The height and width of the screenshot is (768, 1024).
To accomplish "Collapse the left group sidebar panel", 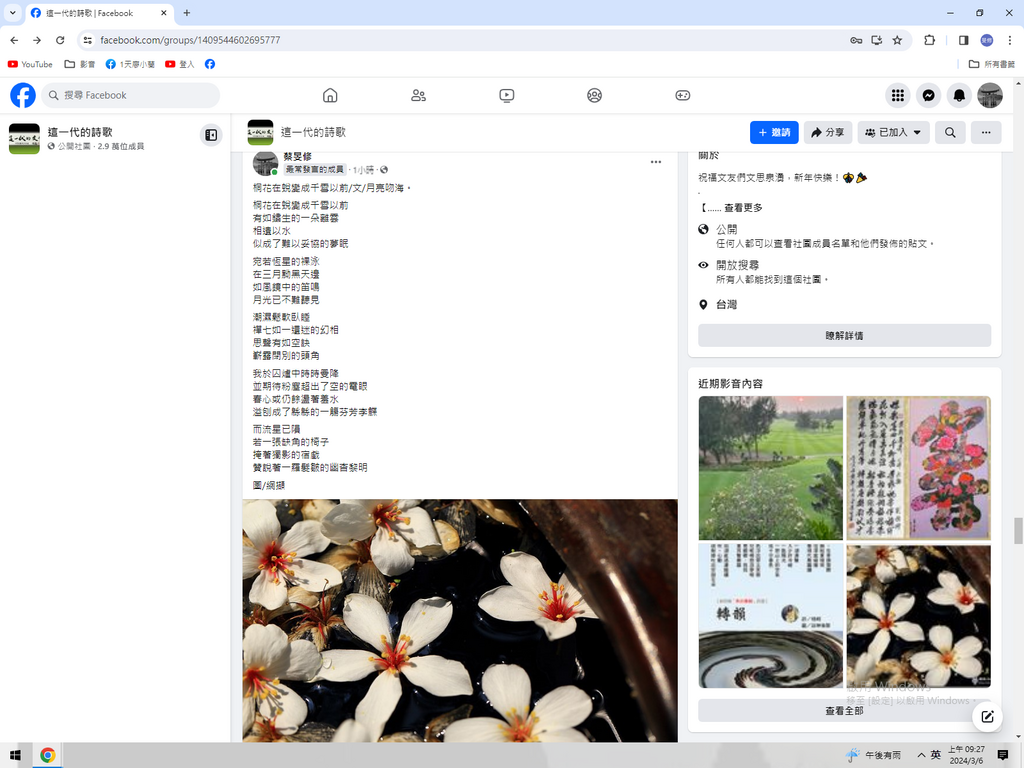I will (211, 135).
